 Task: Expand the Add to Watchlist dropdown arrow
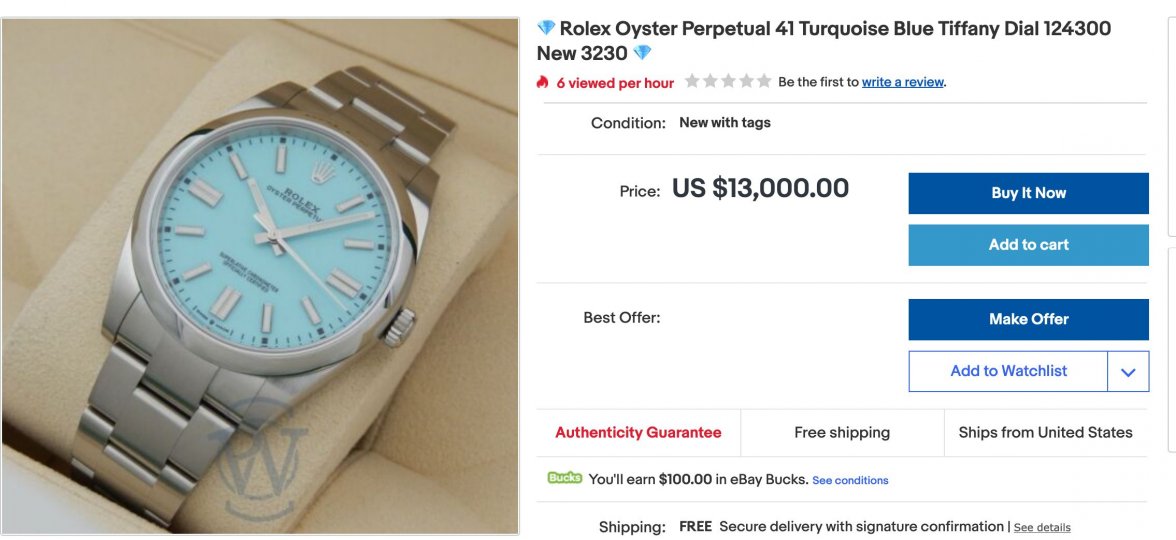click(x=1128, y=371)
